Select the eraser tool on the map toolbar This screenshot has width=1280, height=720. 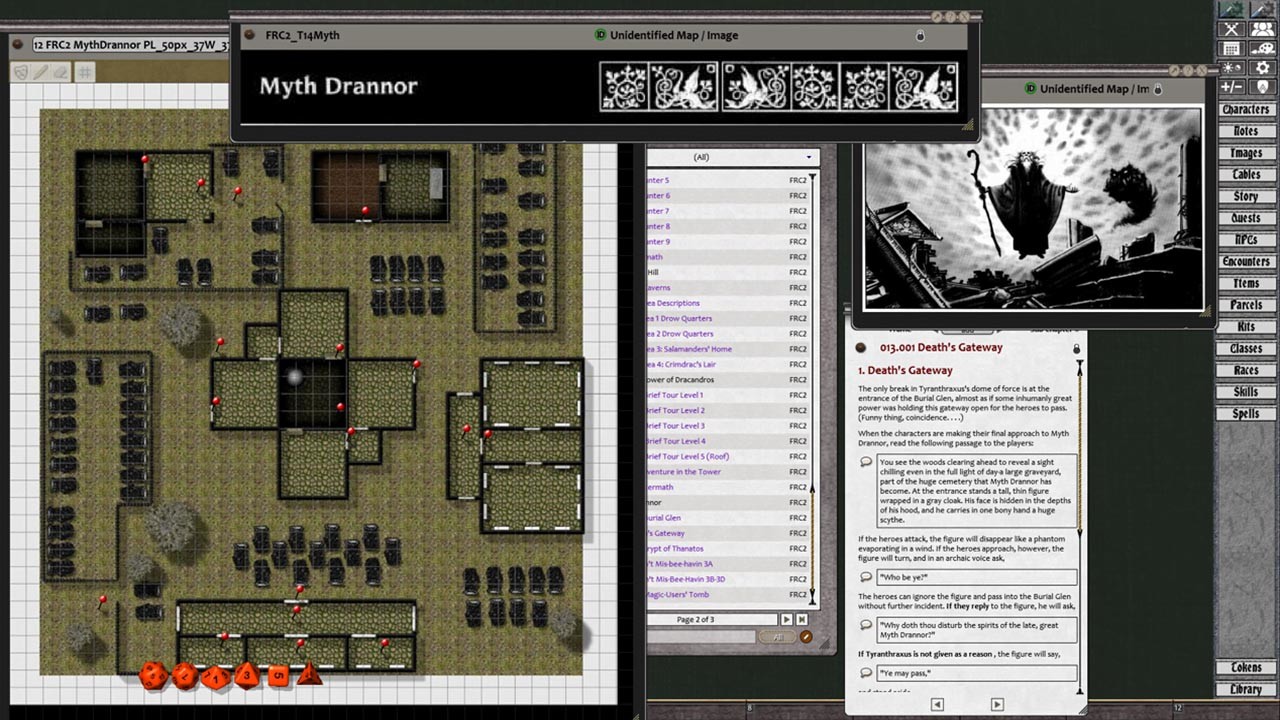point(59,71)
